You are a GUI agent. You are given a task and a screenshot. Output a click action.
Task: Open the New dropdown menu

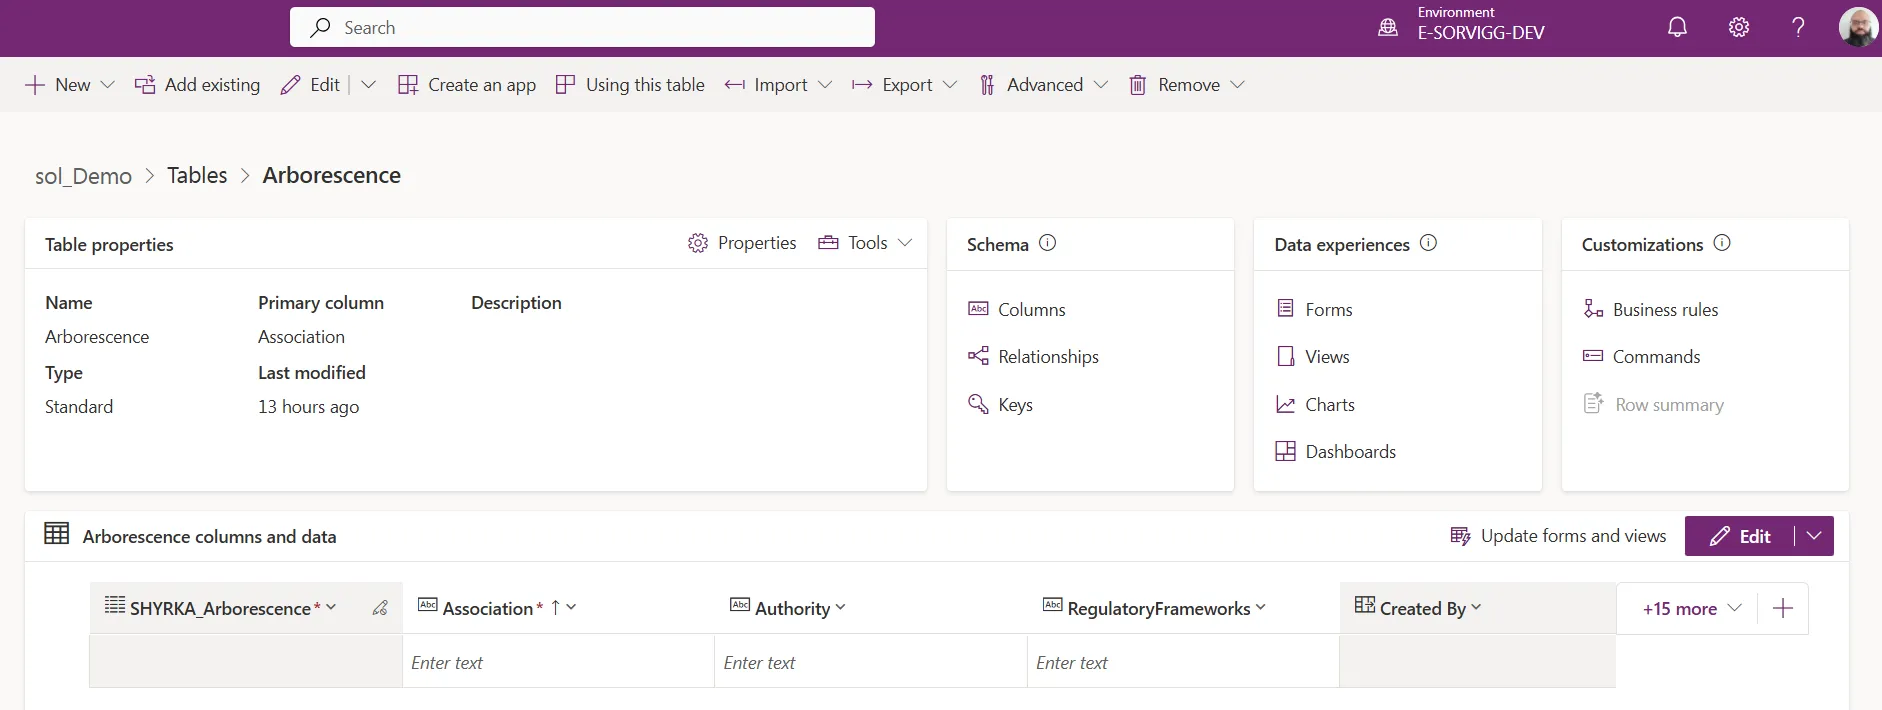pyautogui.click(x=69, y=85)
